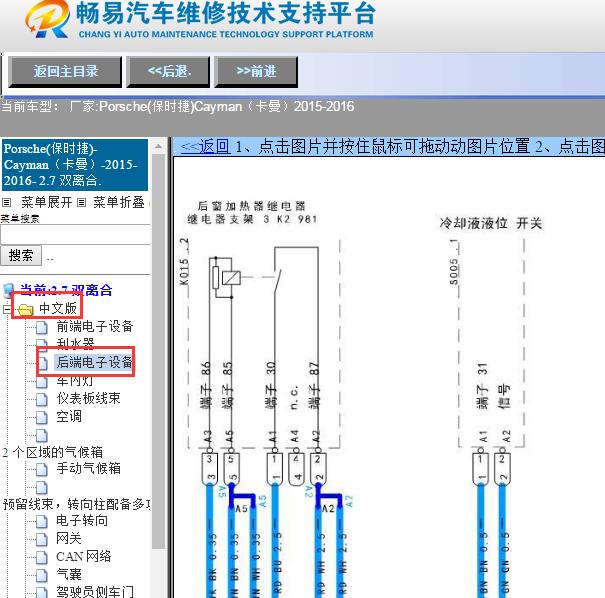Screen dimensions: 605x598
Task: Expand all menus via 菜单展开
Action: pyautogui.click(x=46, y=202)
